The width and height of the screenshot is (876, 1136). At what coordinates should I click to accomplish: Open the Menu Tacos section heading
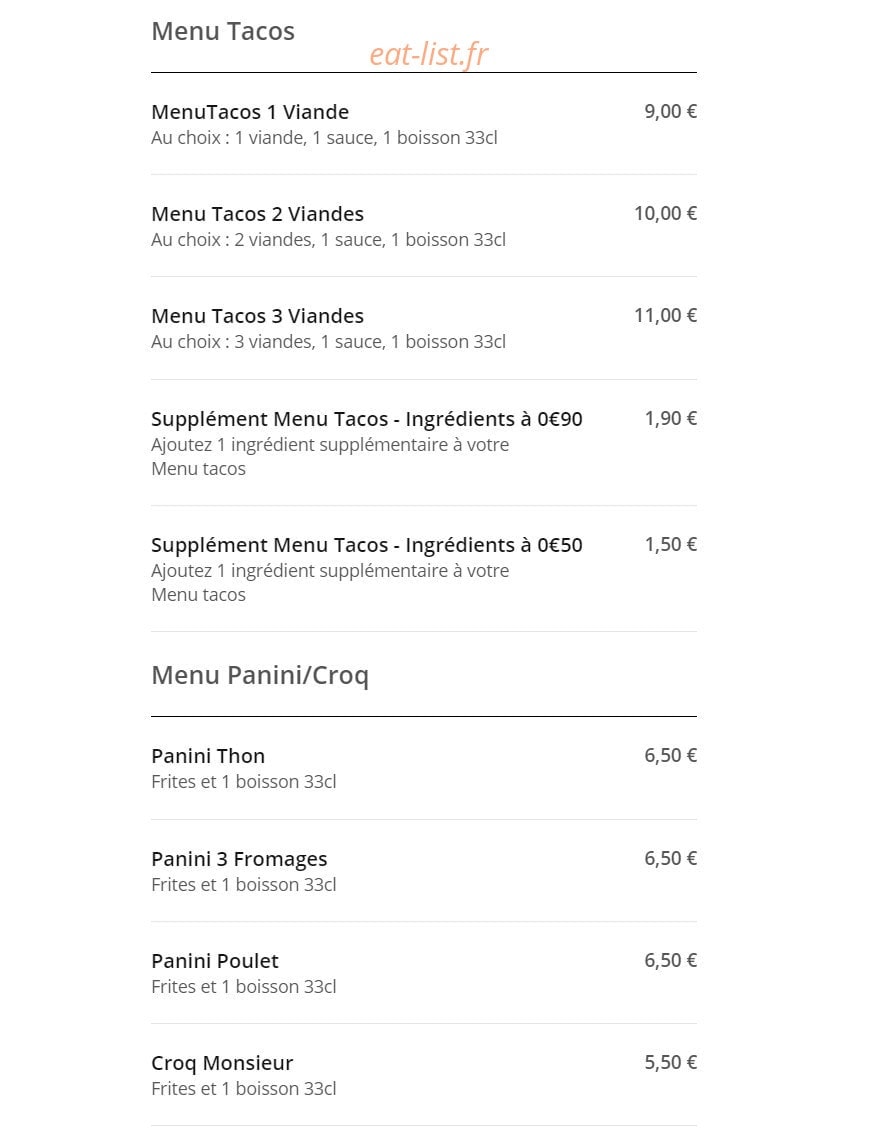(x=223, y=31)
